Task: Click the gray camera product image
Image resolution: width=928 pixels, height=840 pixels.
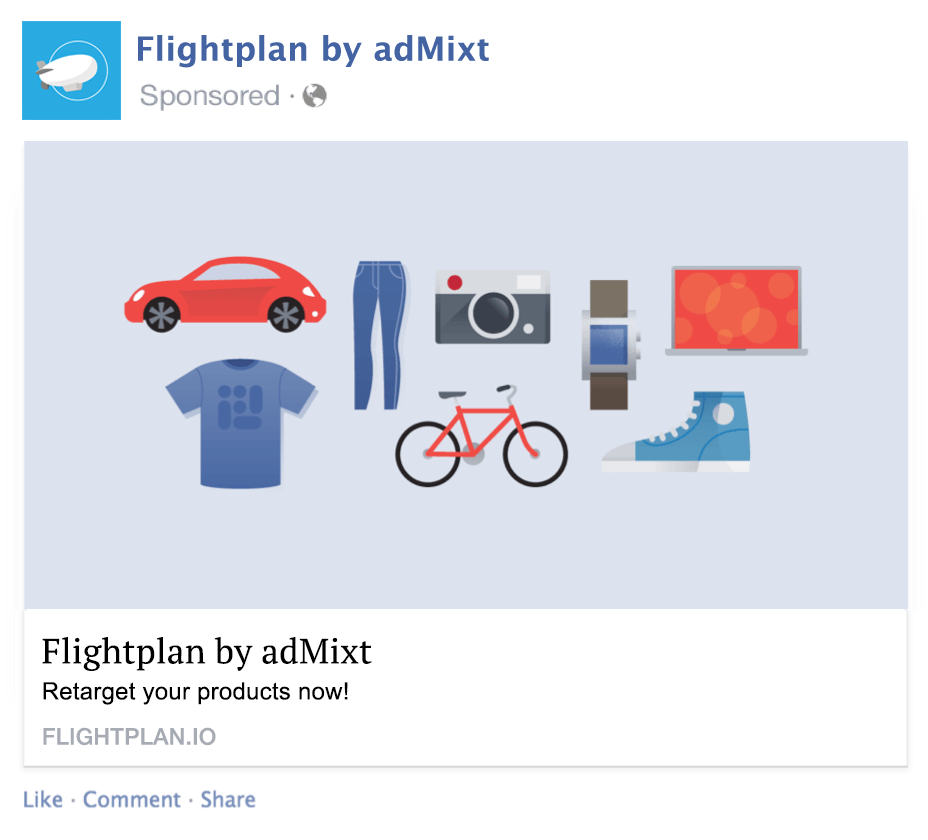Action: (x=492, y=307)
